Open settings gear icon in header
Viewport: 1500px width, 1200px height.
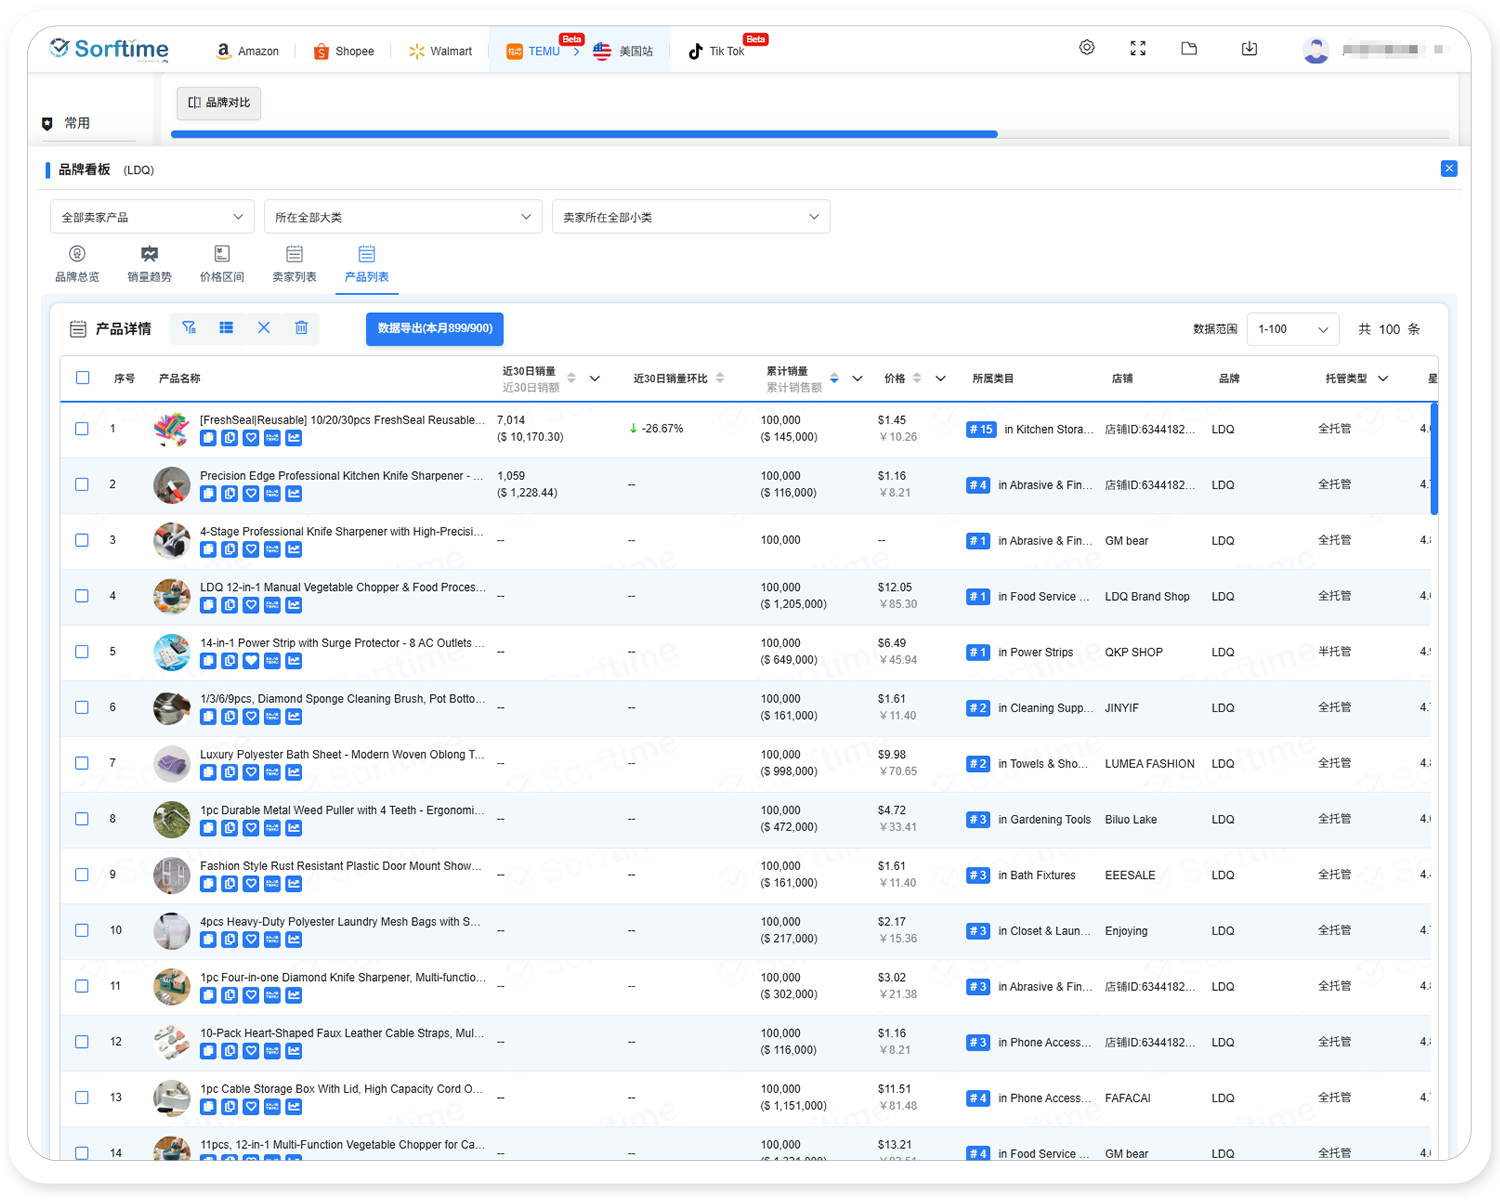pos(1087,48)
